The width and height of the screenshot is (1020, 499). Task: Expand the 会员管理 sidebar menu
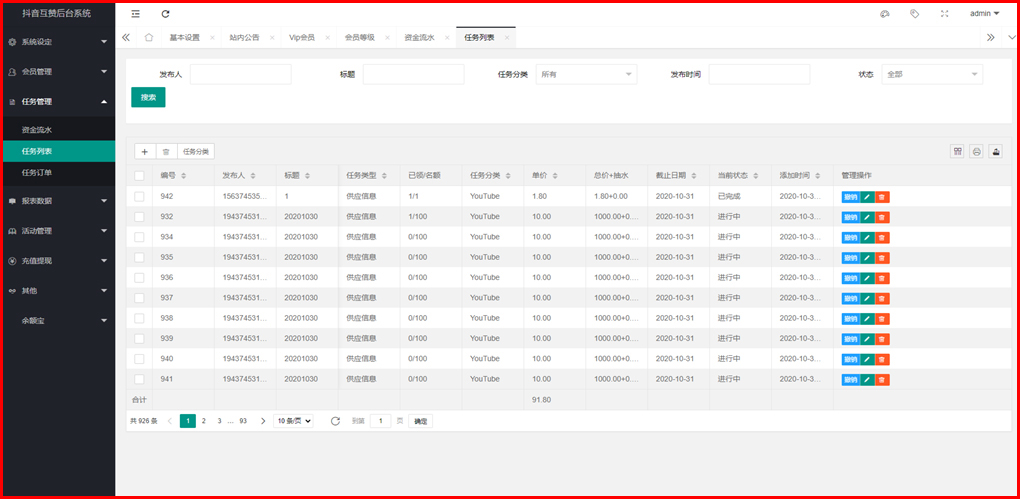pyautogui.click(x=57, y=72)
